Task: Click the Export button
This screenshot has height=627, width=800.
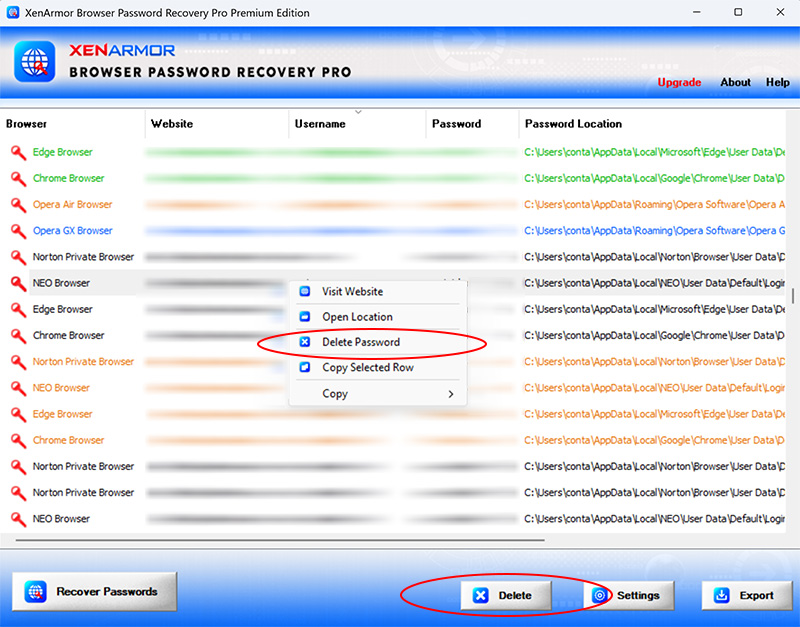Action: pyautogui.click(x=746, y=595)
